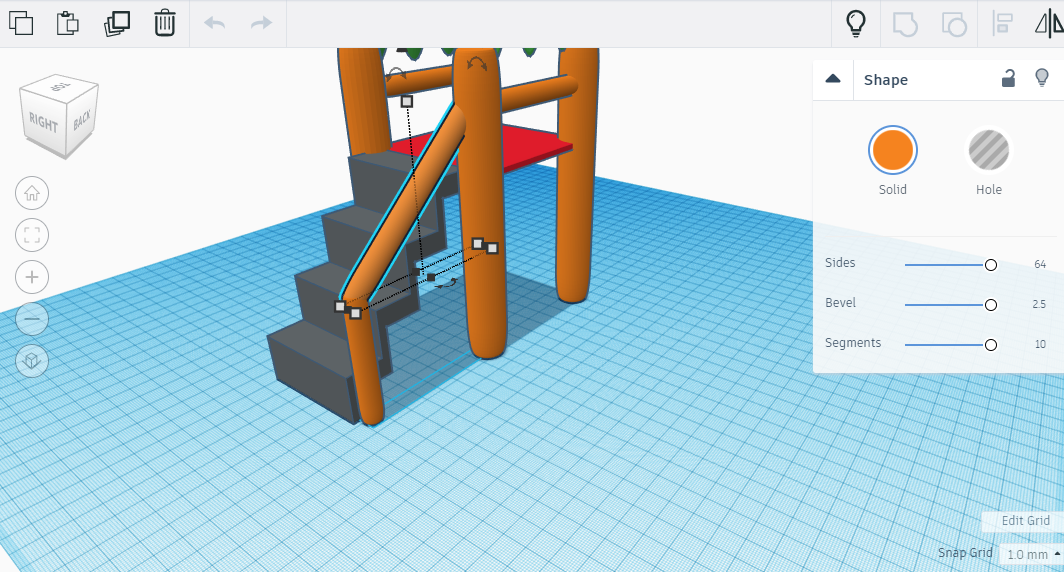Image resolution: width=1064 pixels, height=572 pixels.
Task: Click the Solid label text
Action: [893, 190]
